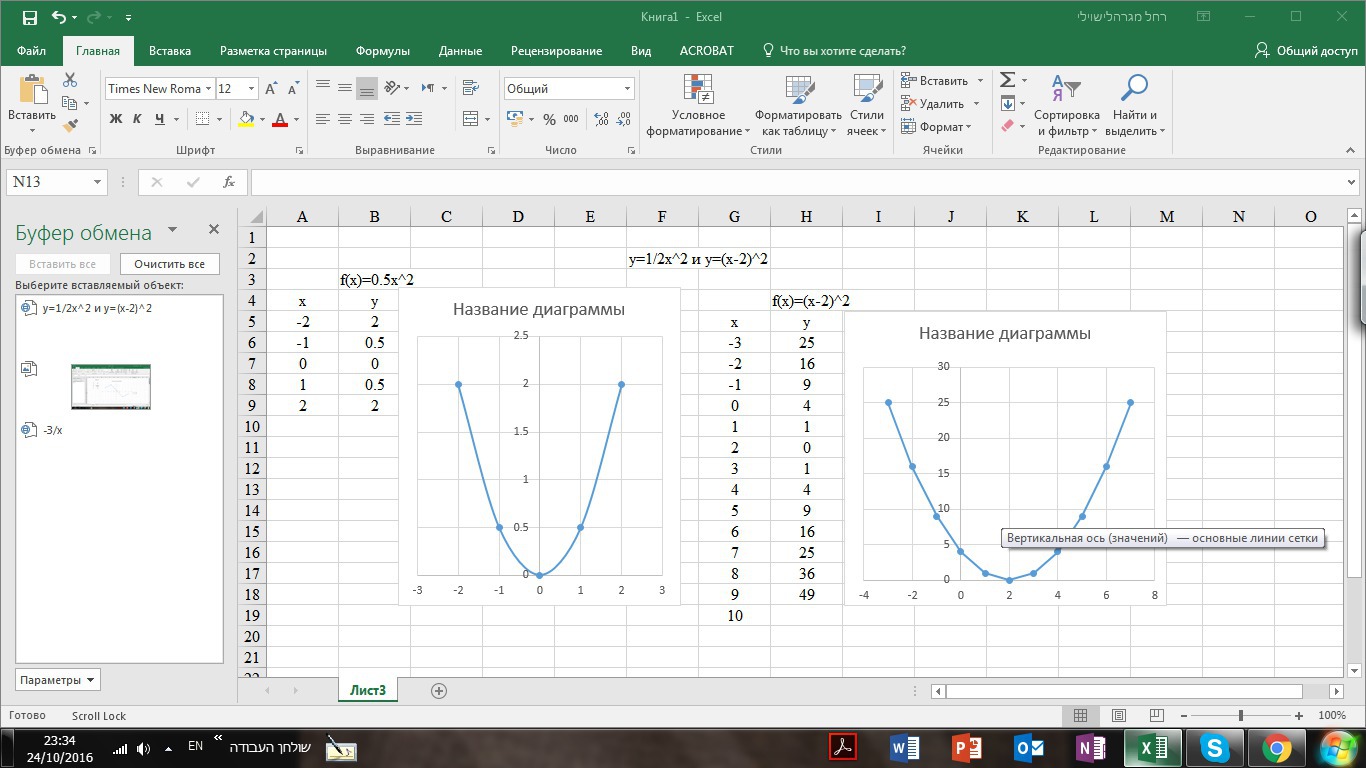The width and height of the screenshot is (1366, 768).
Task: Select the Лист3 sheet tab
Action: 368,690
